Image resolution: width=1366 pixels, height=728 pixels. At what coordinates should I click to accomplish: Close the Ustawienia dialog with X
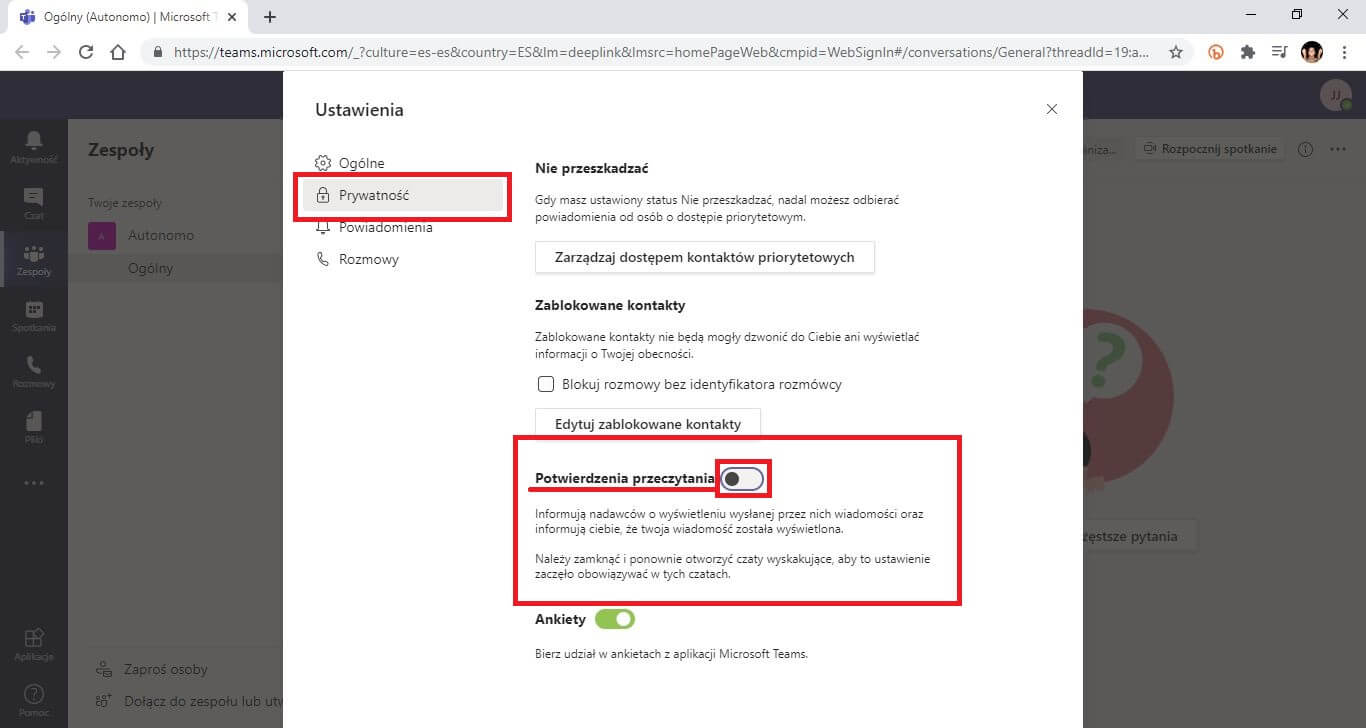1051,109
